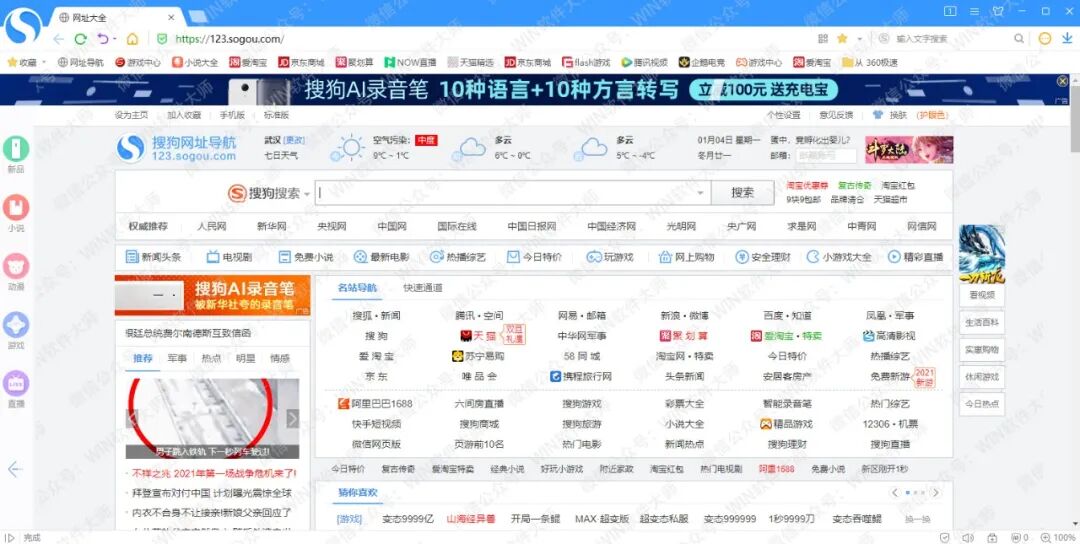This screenshot has height=544, width=1080.
Task: Open the 今日特价 shortcut in the icon row
Action: [534, 257]
